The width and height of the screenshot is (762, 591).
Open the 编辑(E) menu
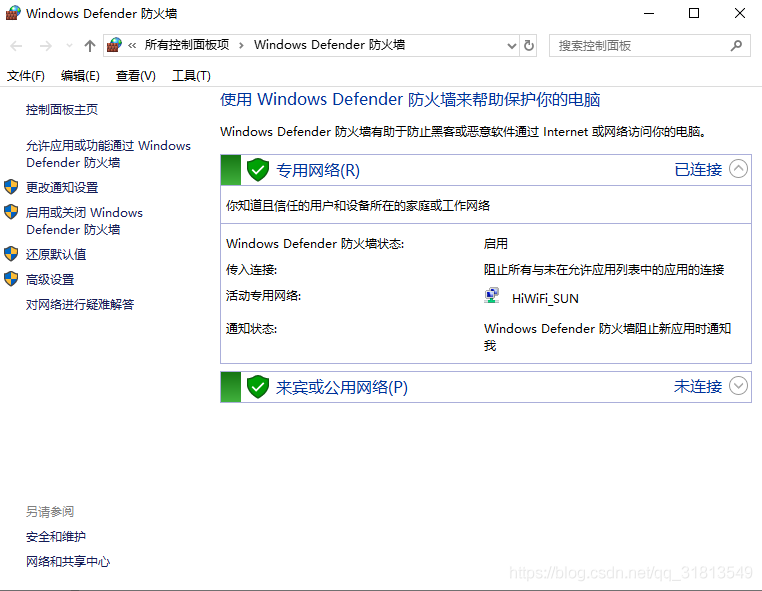coord(80,76)
